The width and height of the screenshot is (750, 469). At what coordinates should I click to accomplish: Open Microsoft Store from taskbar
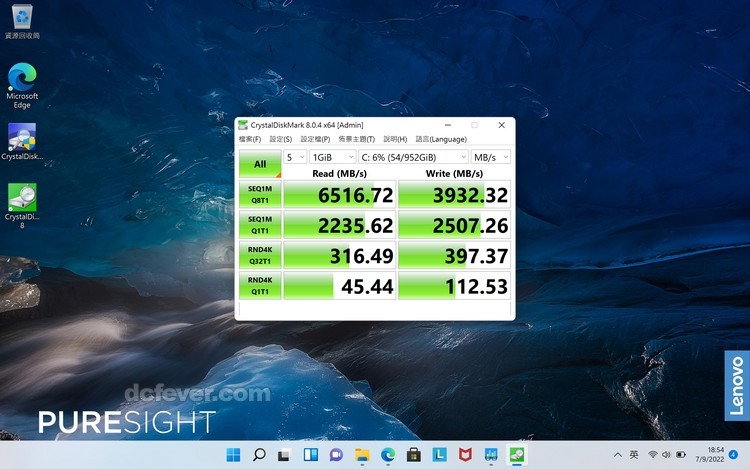414,455
